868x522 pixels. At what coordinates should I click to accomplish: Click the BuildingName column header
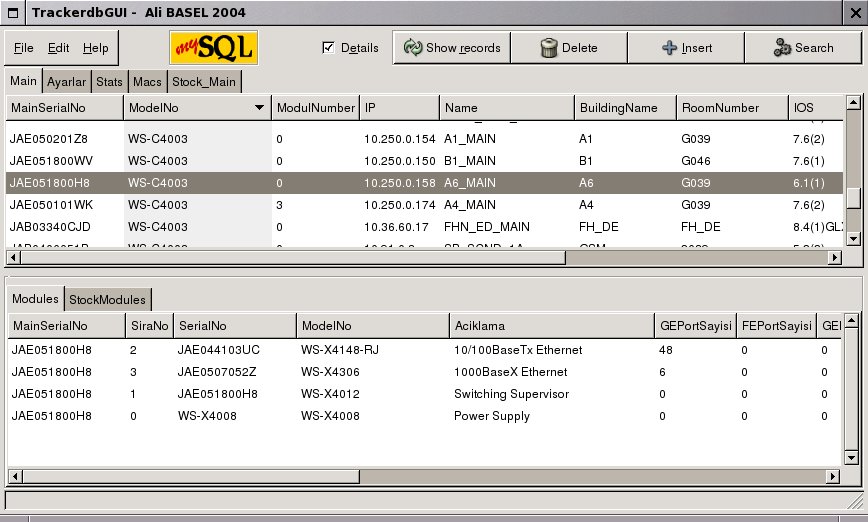coord(626,108)
